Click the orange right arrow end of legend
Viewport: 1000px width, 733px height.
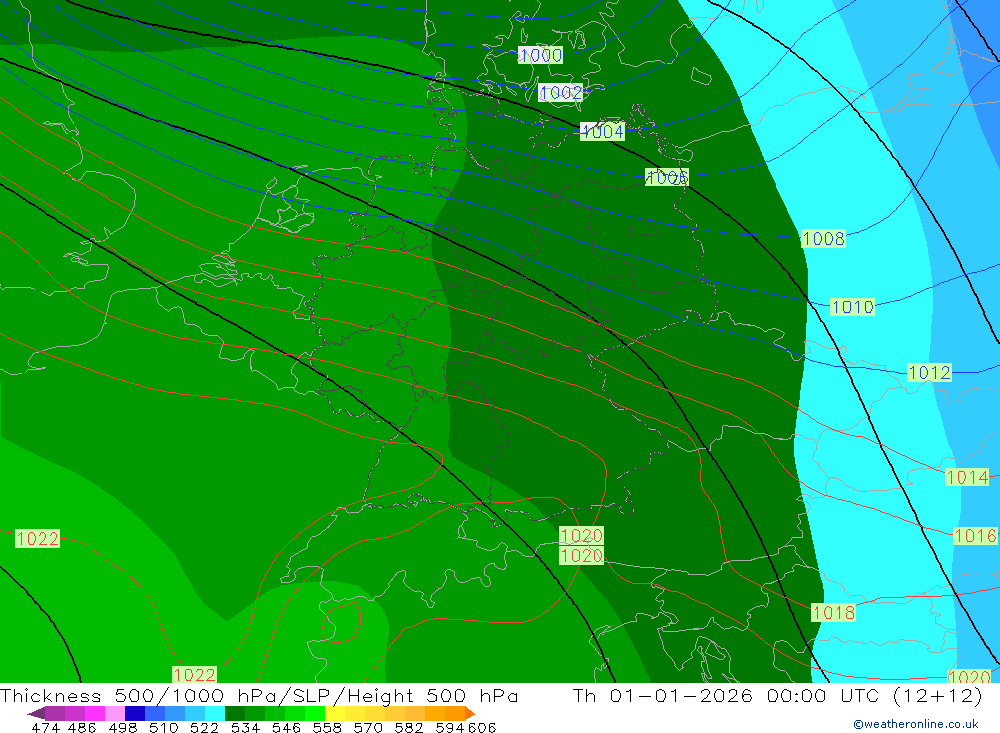point(470,713)
